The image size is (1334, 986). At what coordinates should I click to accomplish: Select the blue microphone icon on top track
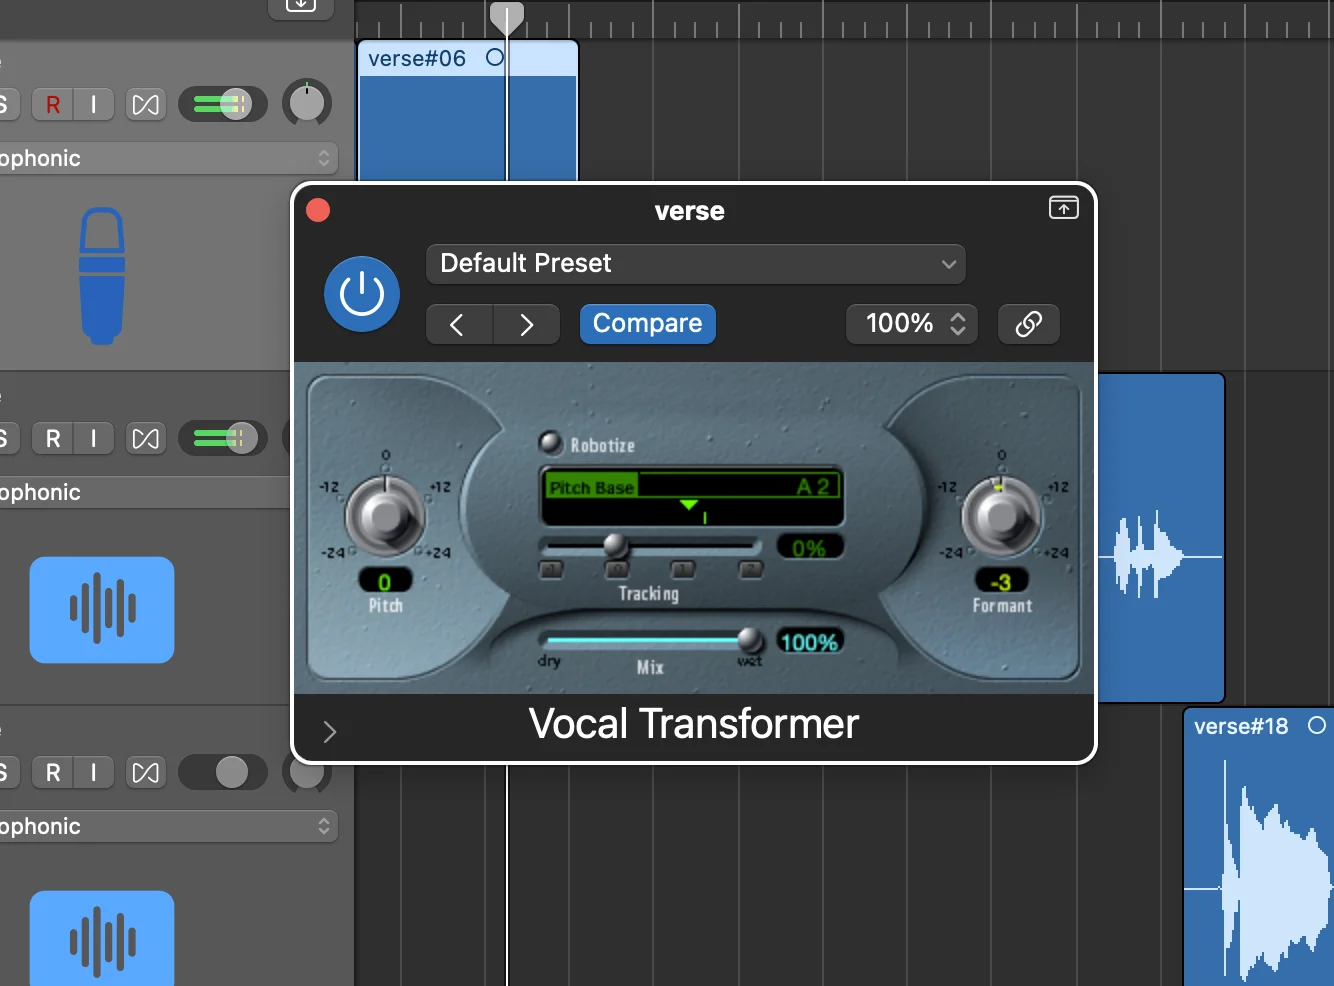[x=101, y=276]
